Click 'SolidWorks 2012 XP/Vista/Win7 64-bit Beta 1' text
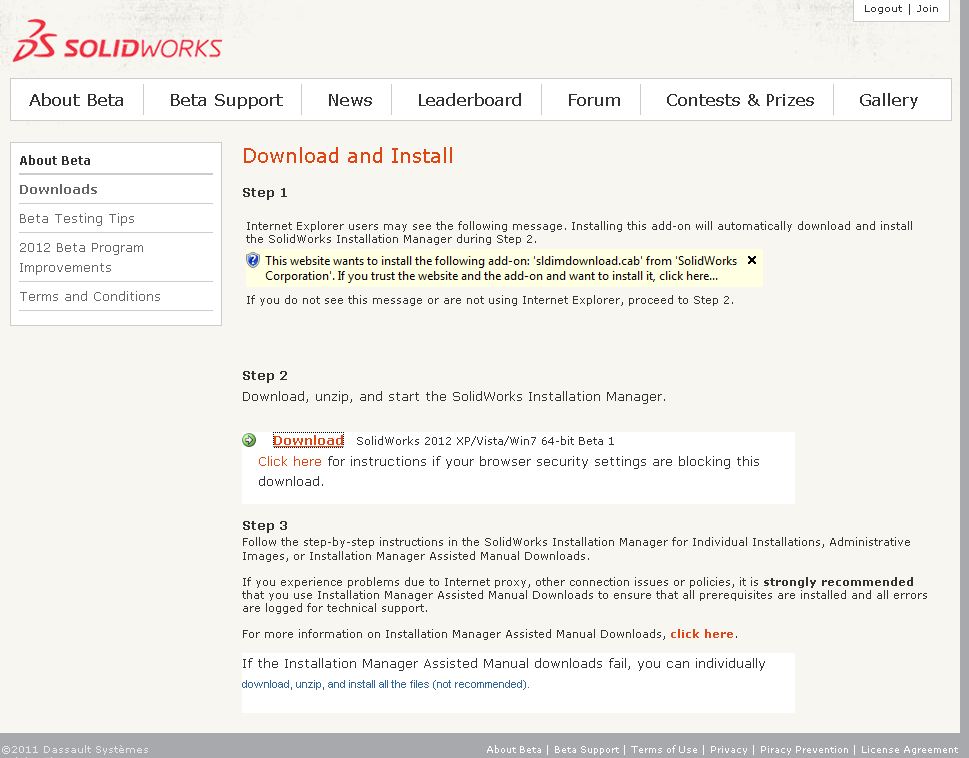The width and height of the screenshot is (969, 758). point(485,441)
